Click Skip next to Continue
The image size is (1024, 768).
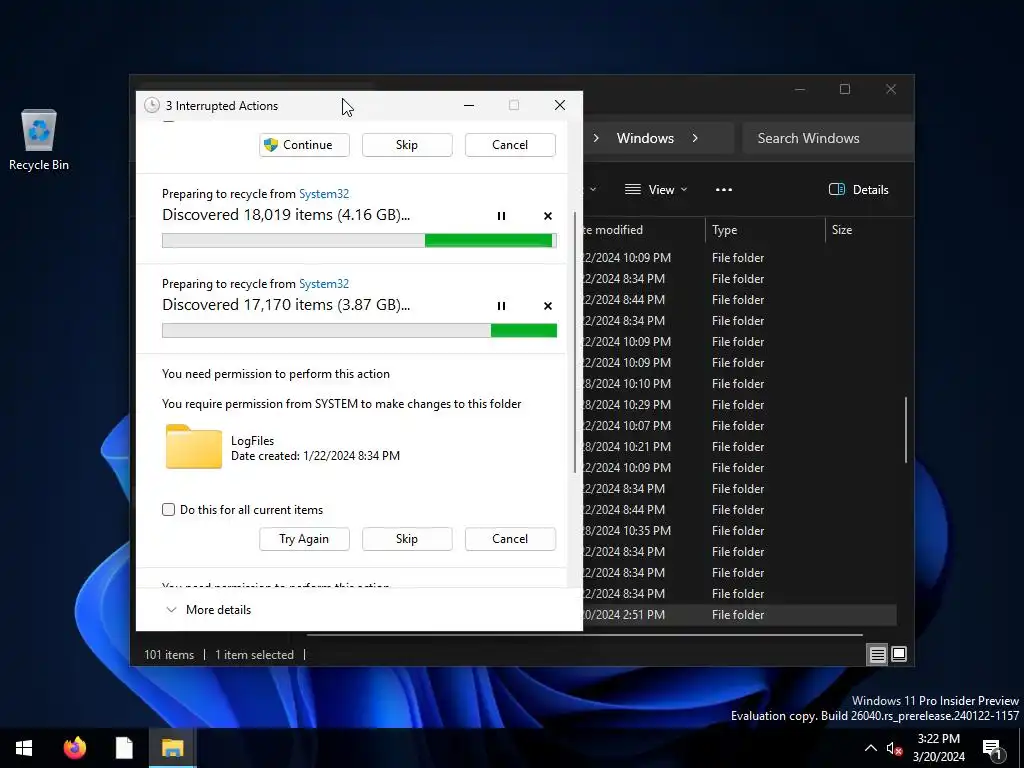click(407, 145)
